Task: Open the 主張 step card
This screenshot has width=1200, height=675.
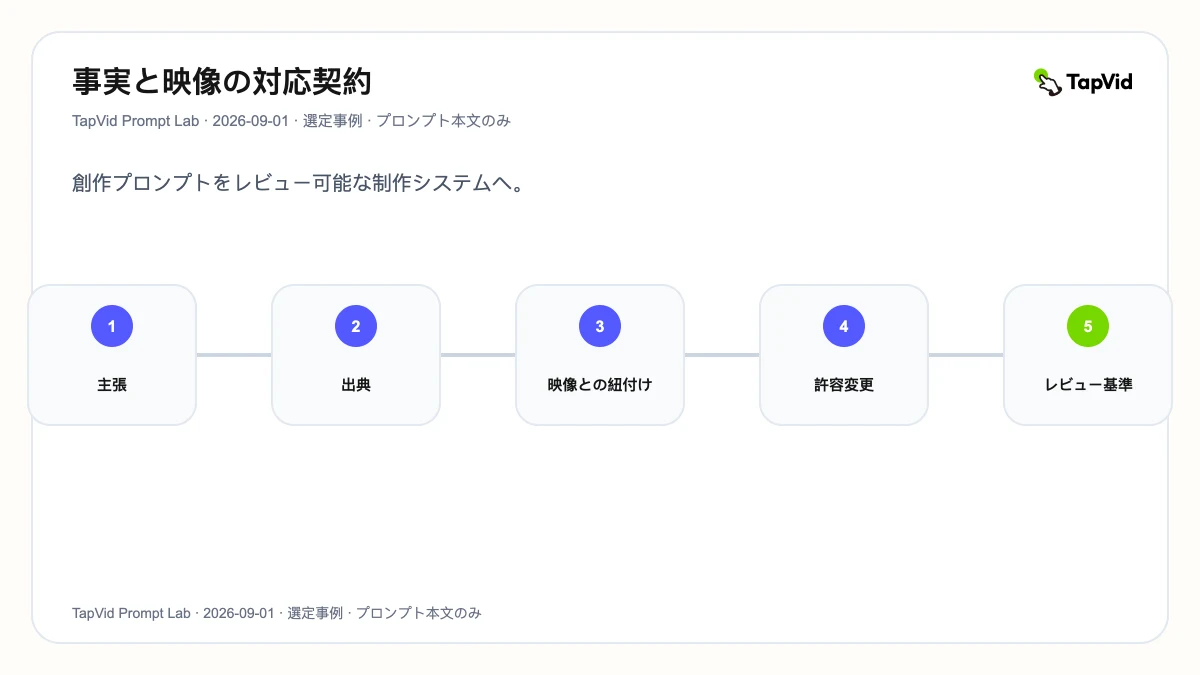Action: tap(112, 355)
